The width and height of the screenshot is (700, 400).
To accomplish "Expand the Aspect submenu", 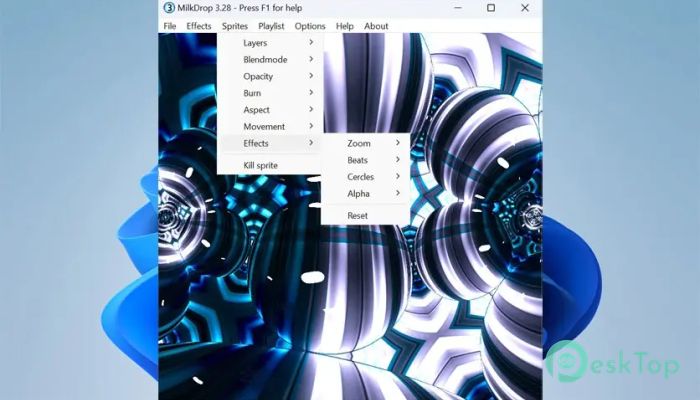I will point(269,110).
